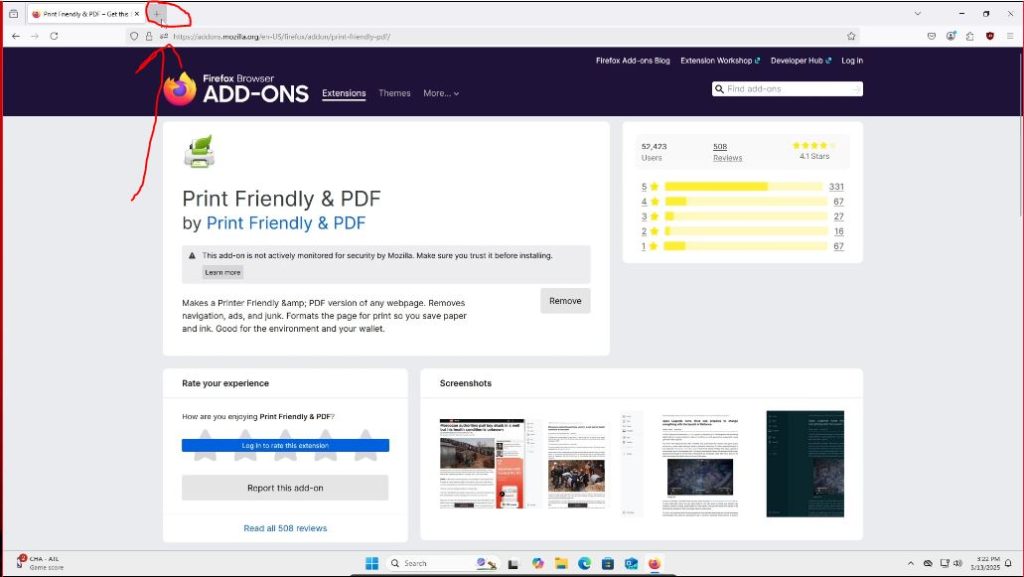Click Log in to rate this extension

(x=285, y=445)
